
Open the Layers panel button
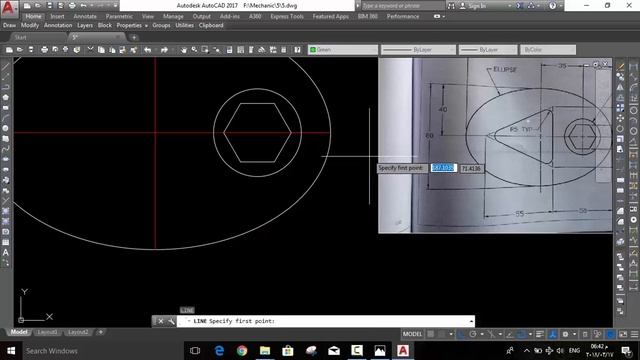pyautogui.click(x=85, y=25)
